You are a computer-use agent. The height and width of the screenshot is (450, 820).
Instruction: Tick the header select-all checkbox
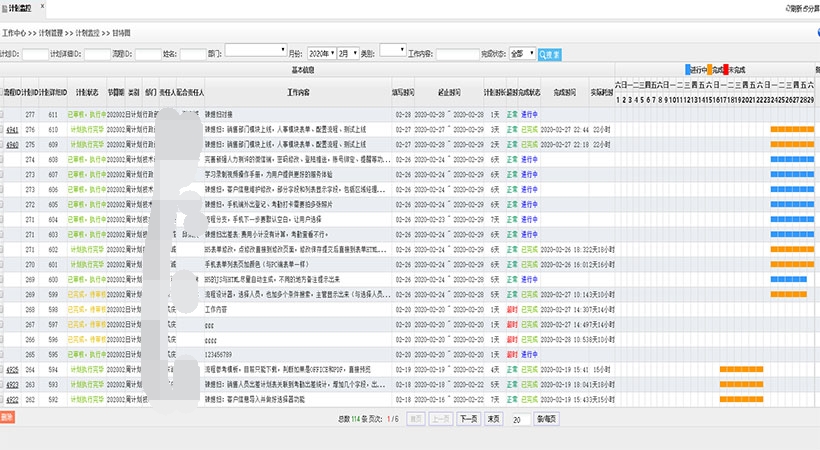(x=1, y=93)
